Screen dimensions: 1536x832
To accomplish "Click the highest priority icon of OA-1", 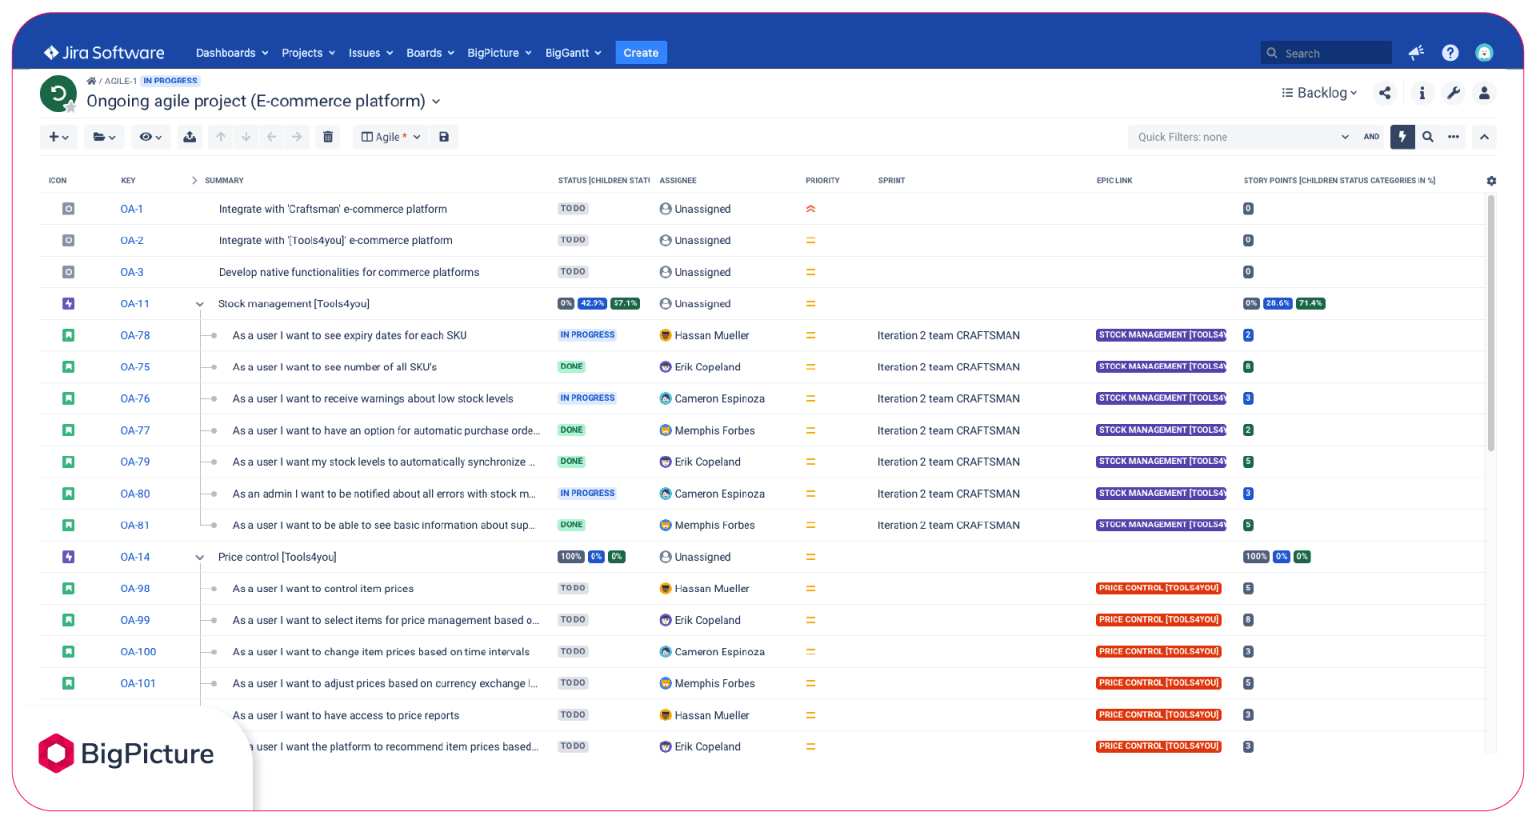I will point(811,209).
